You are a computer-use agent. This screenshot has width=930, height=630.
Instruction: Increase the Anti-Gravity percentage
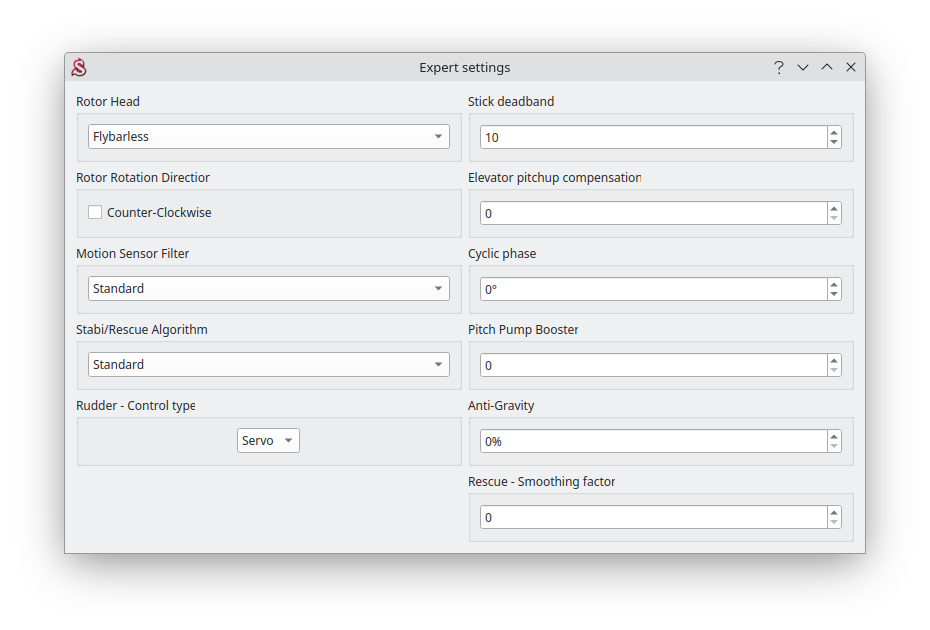pos(834,436)
